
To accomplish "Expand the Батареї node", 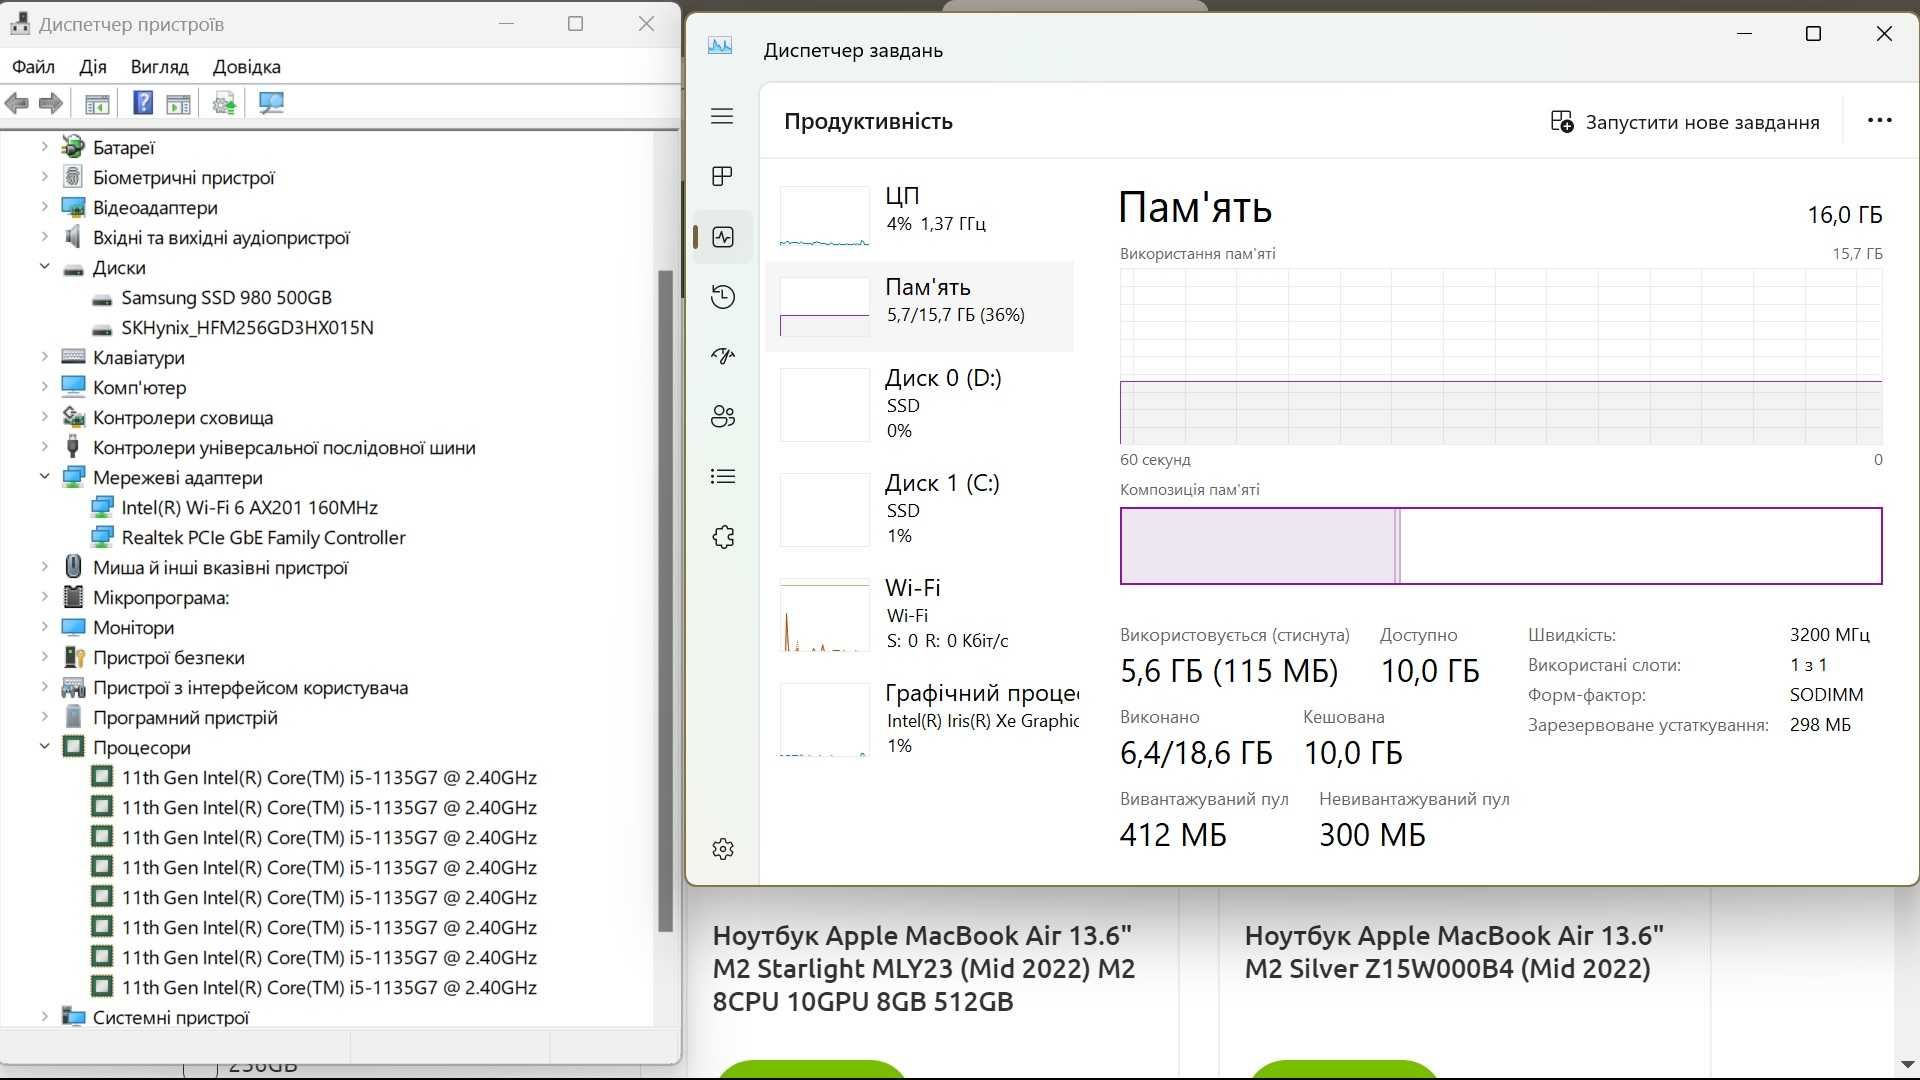I will coord(44,147).
